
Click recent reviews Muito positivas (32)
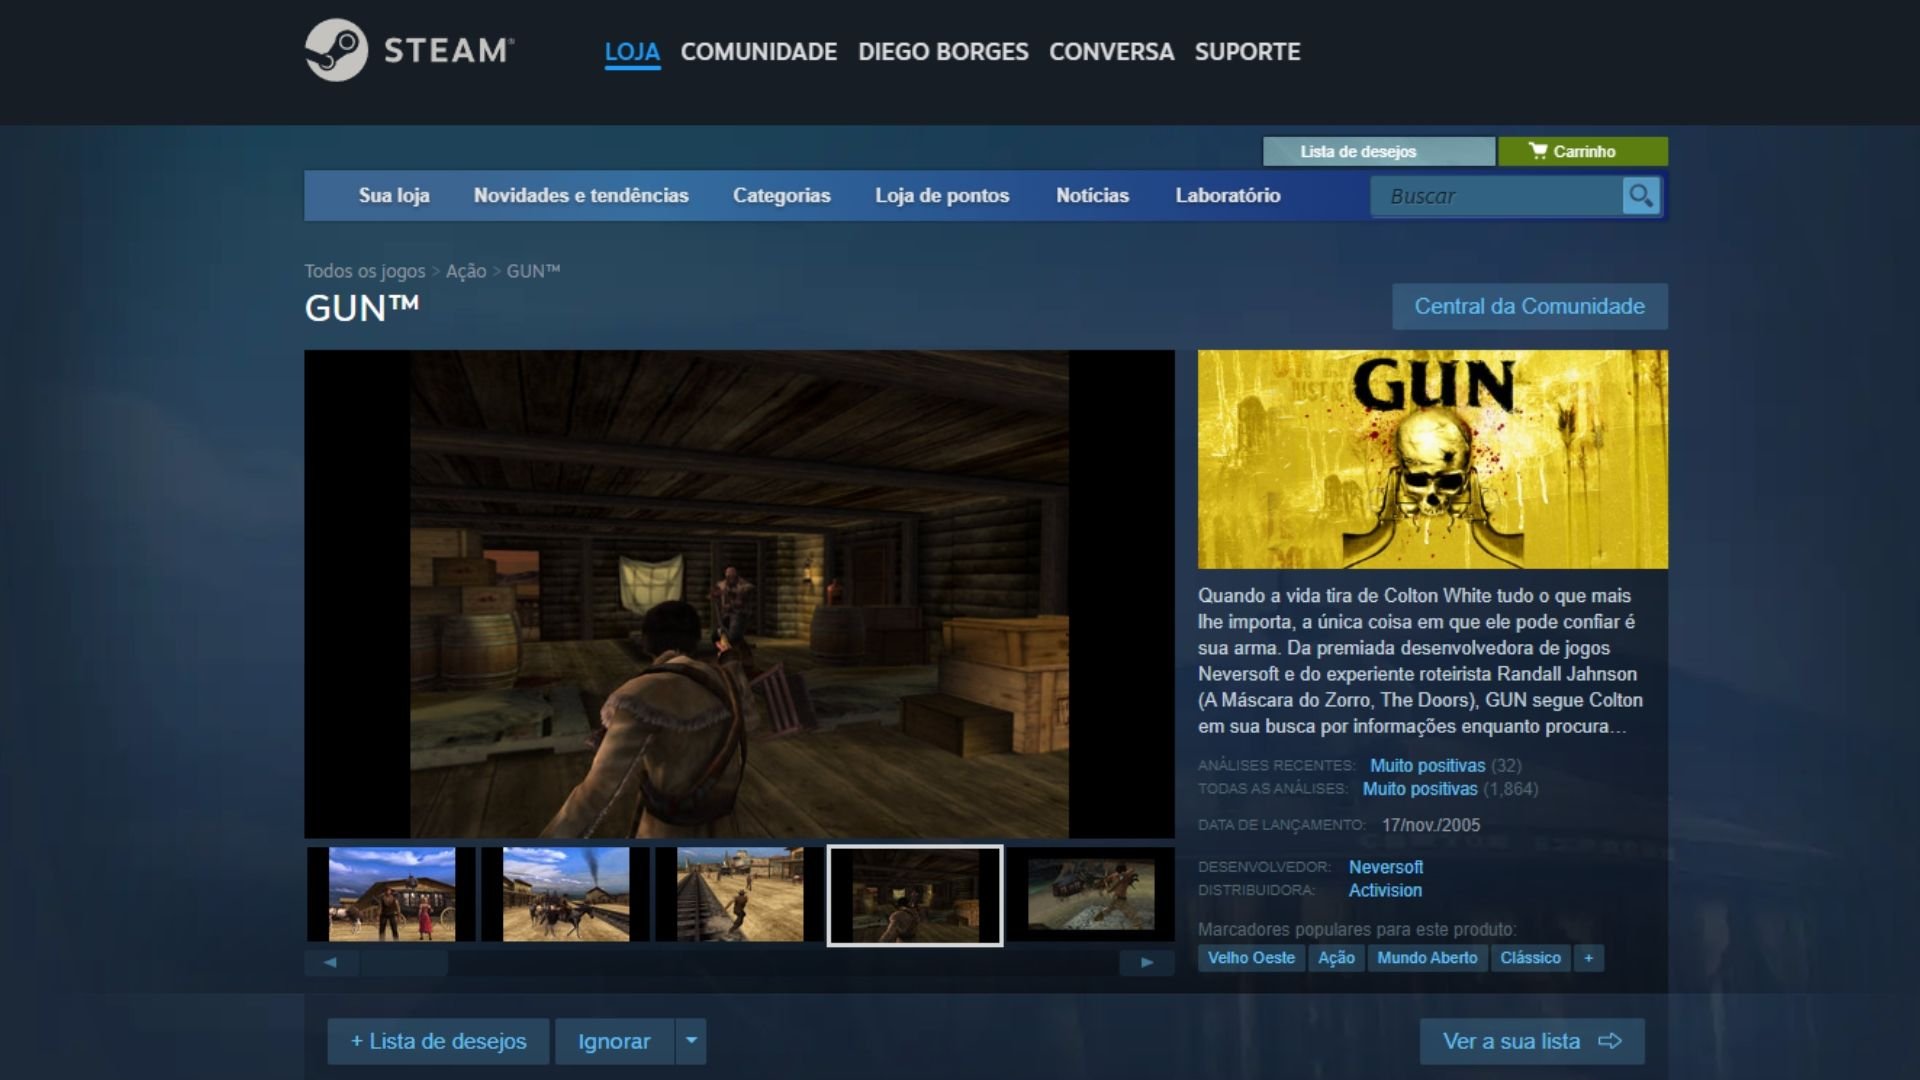[1445, 766]
